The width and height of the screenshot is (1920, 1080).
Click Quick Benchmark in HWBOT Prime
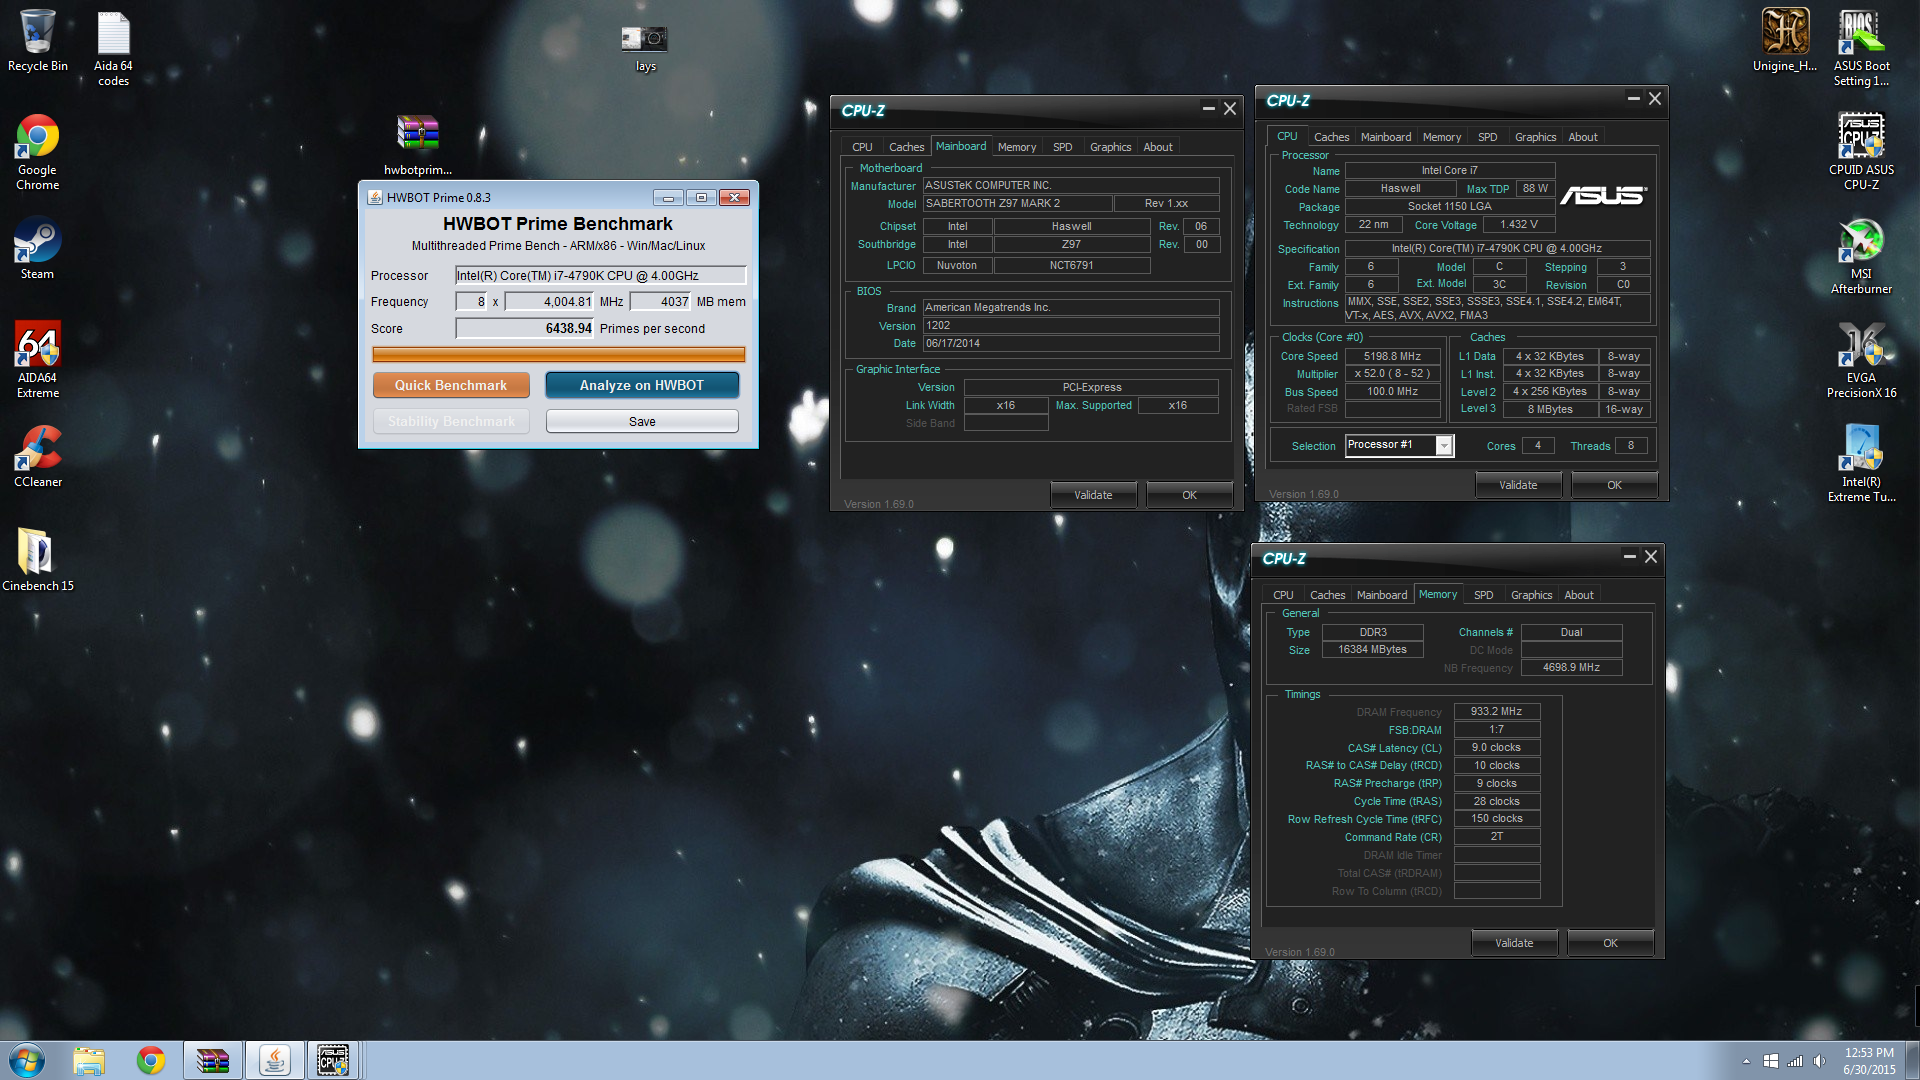tap(451, 385)
